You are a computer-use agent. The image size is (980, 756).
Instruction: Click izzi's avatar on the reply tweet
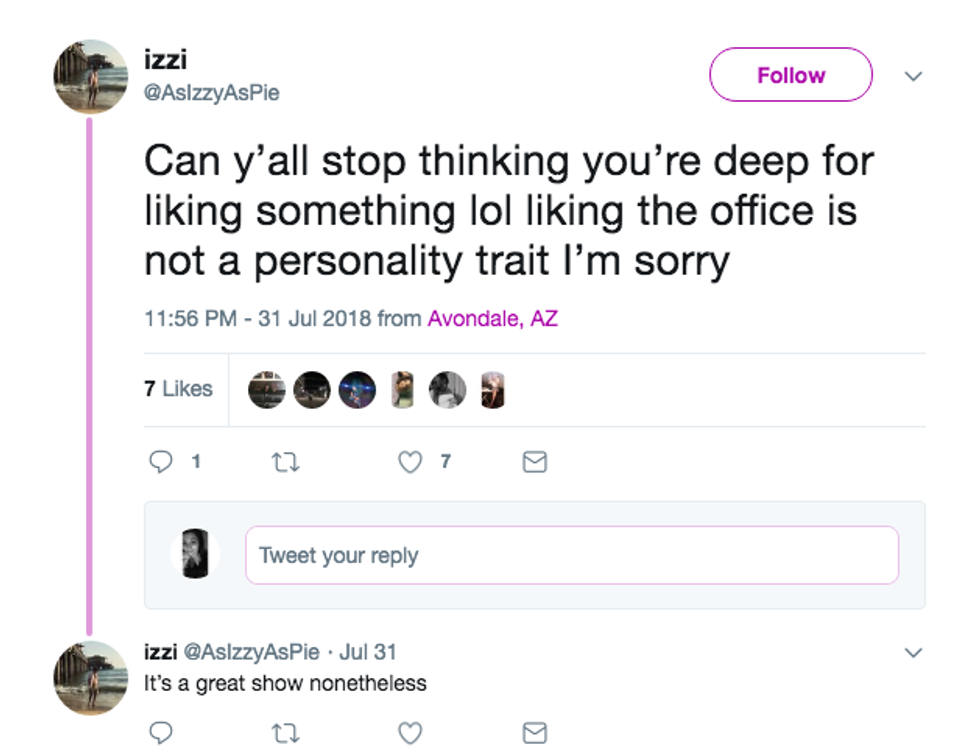(x=90, y=677)
